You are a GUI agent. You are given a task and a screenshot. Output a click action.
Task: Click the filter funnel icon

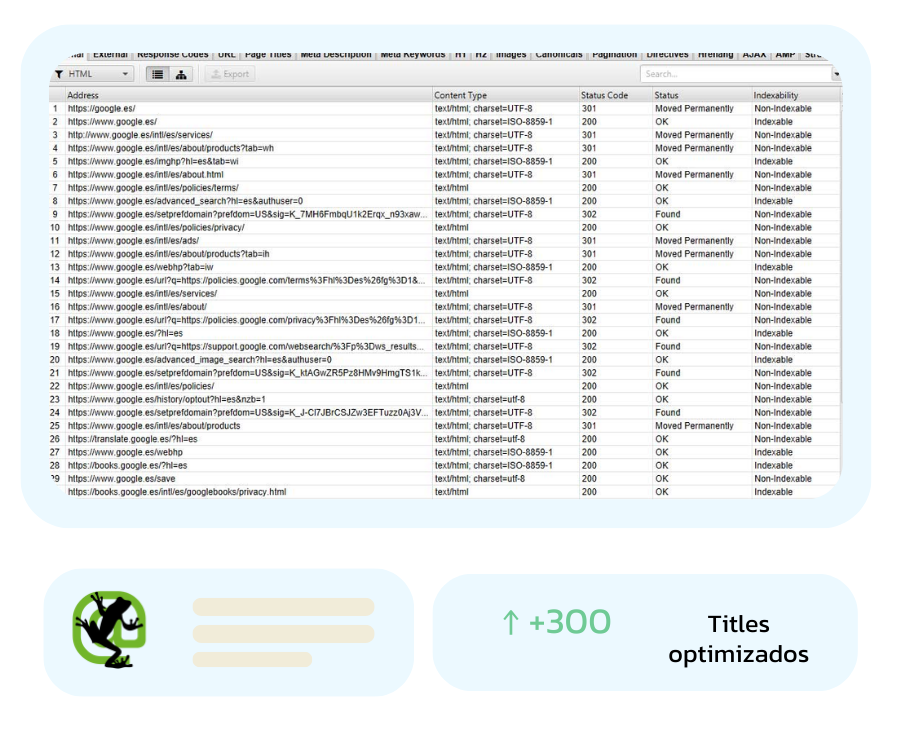[59, 74]
